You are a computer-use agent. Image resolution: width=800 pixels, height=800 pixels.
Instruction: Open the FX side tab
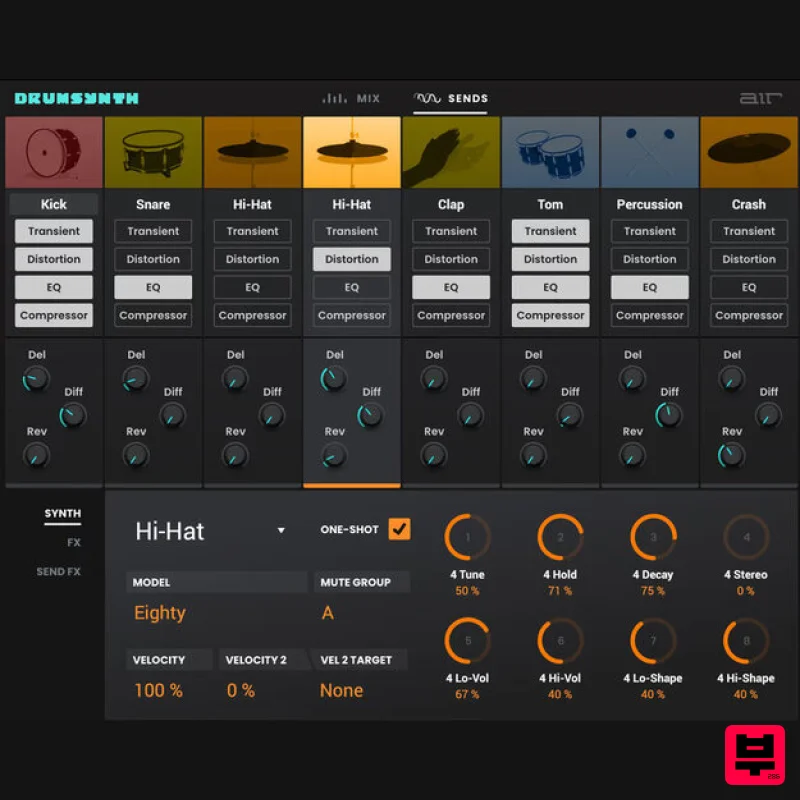74,542
